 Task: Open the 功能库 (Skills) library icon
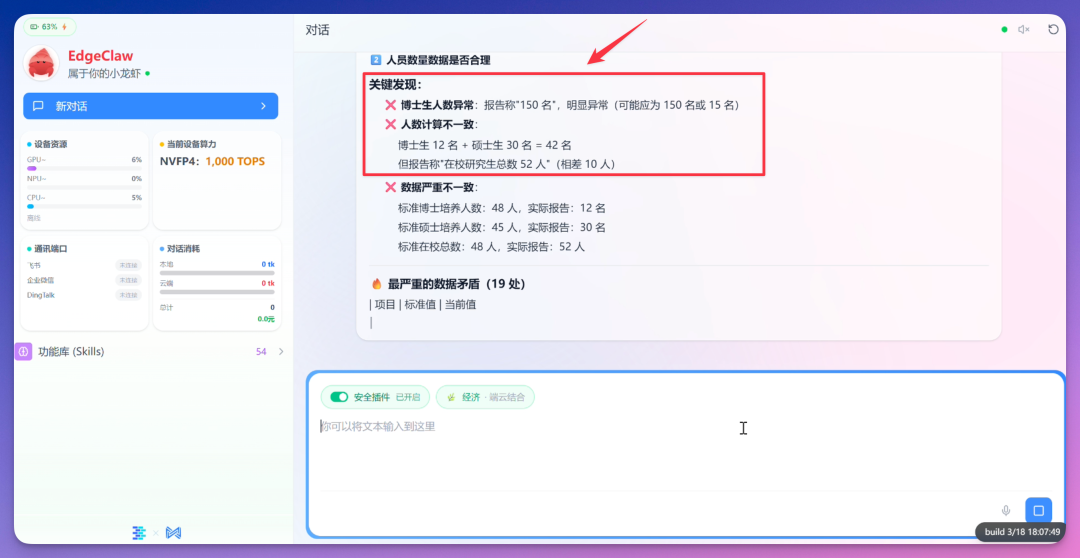click(x=23, y=351)
